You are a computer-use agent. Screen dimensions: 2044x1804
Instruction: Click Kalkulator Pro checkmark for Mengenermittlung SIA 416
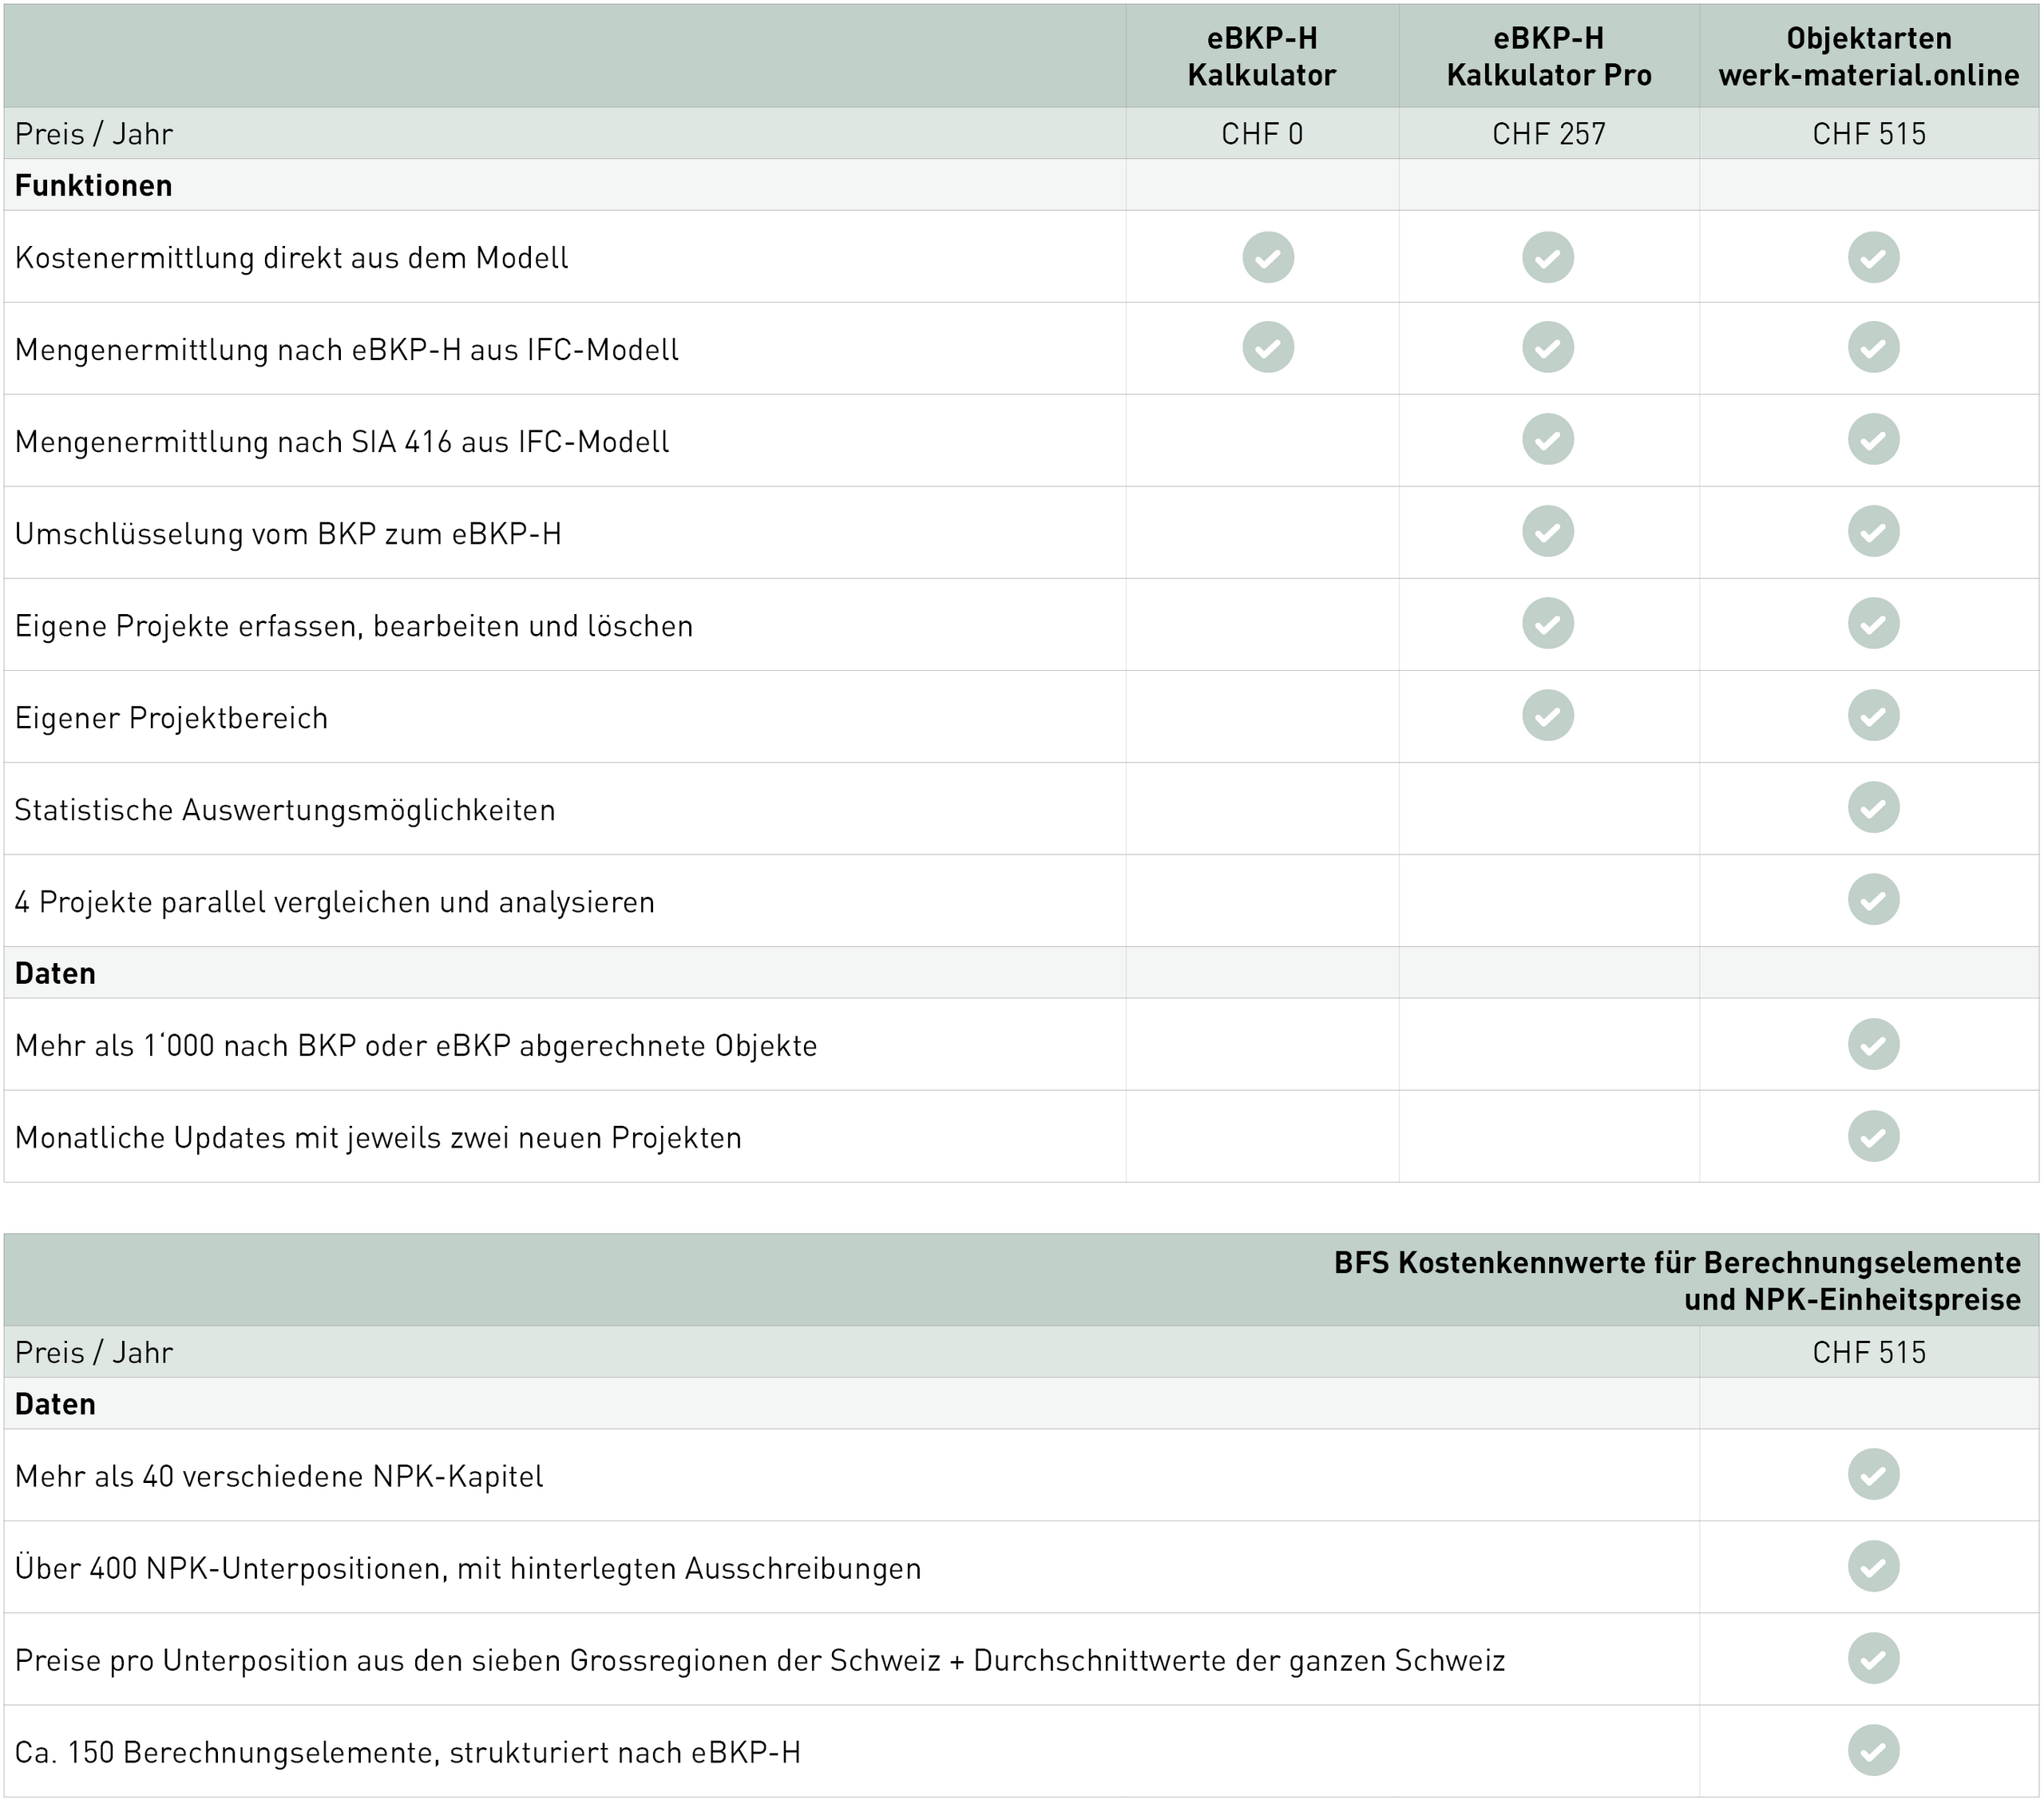(x=1548, y=439)
